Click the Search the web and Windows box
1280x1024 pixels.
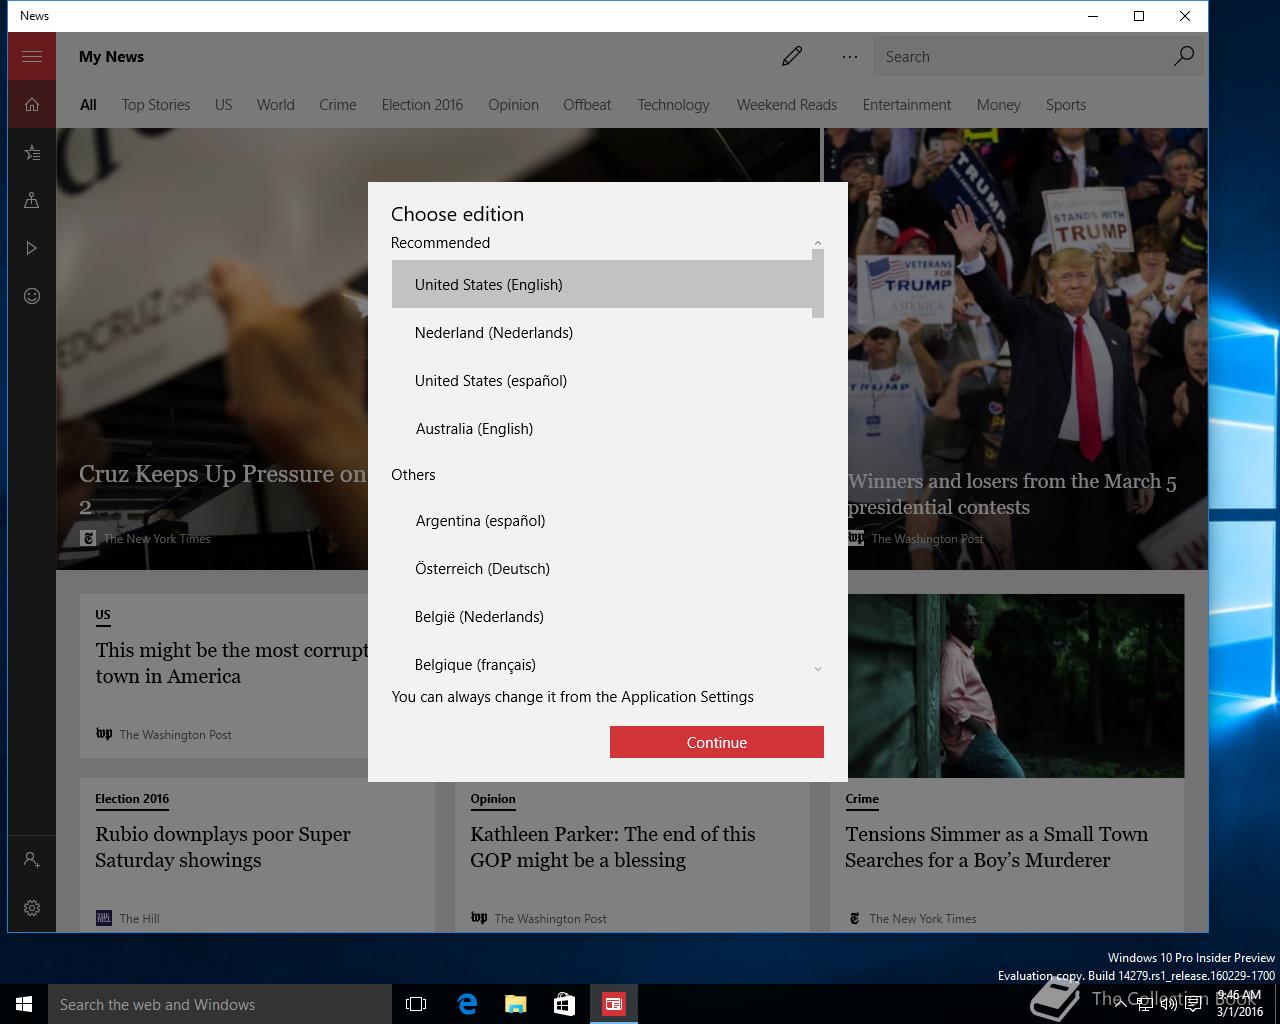pyautogui.click(x=220, y=1004)
